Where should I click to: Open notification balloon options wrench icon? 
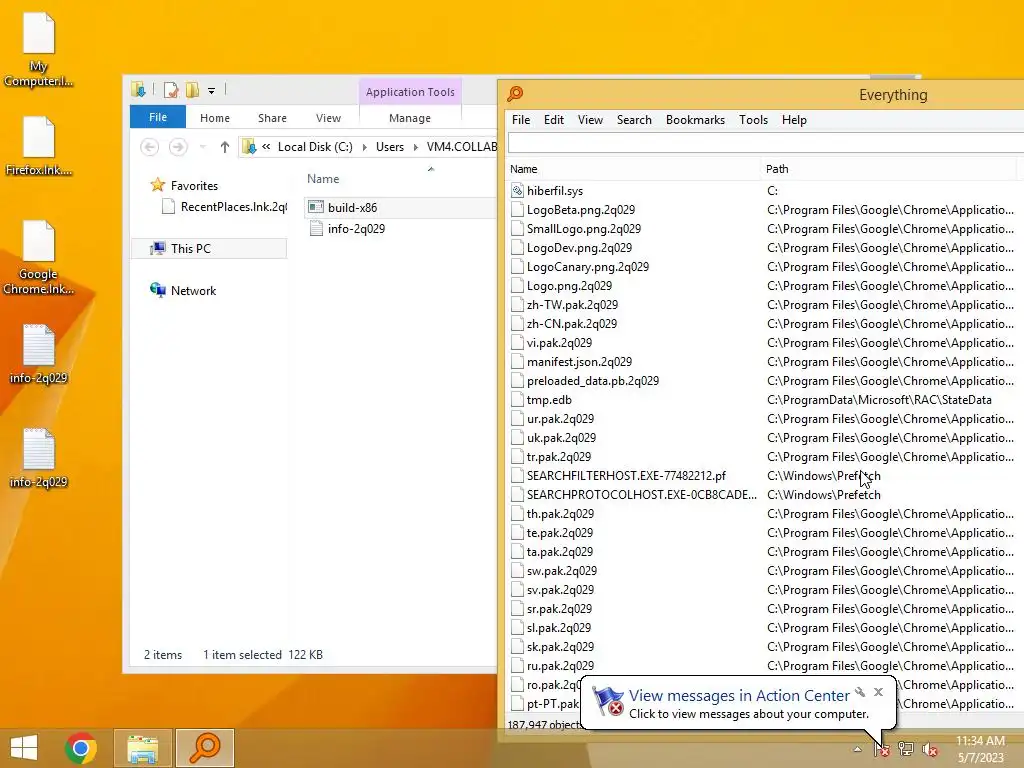(x=860, y=692)
